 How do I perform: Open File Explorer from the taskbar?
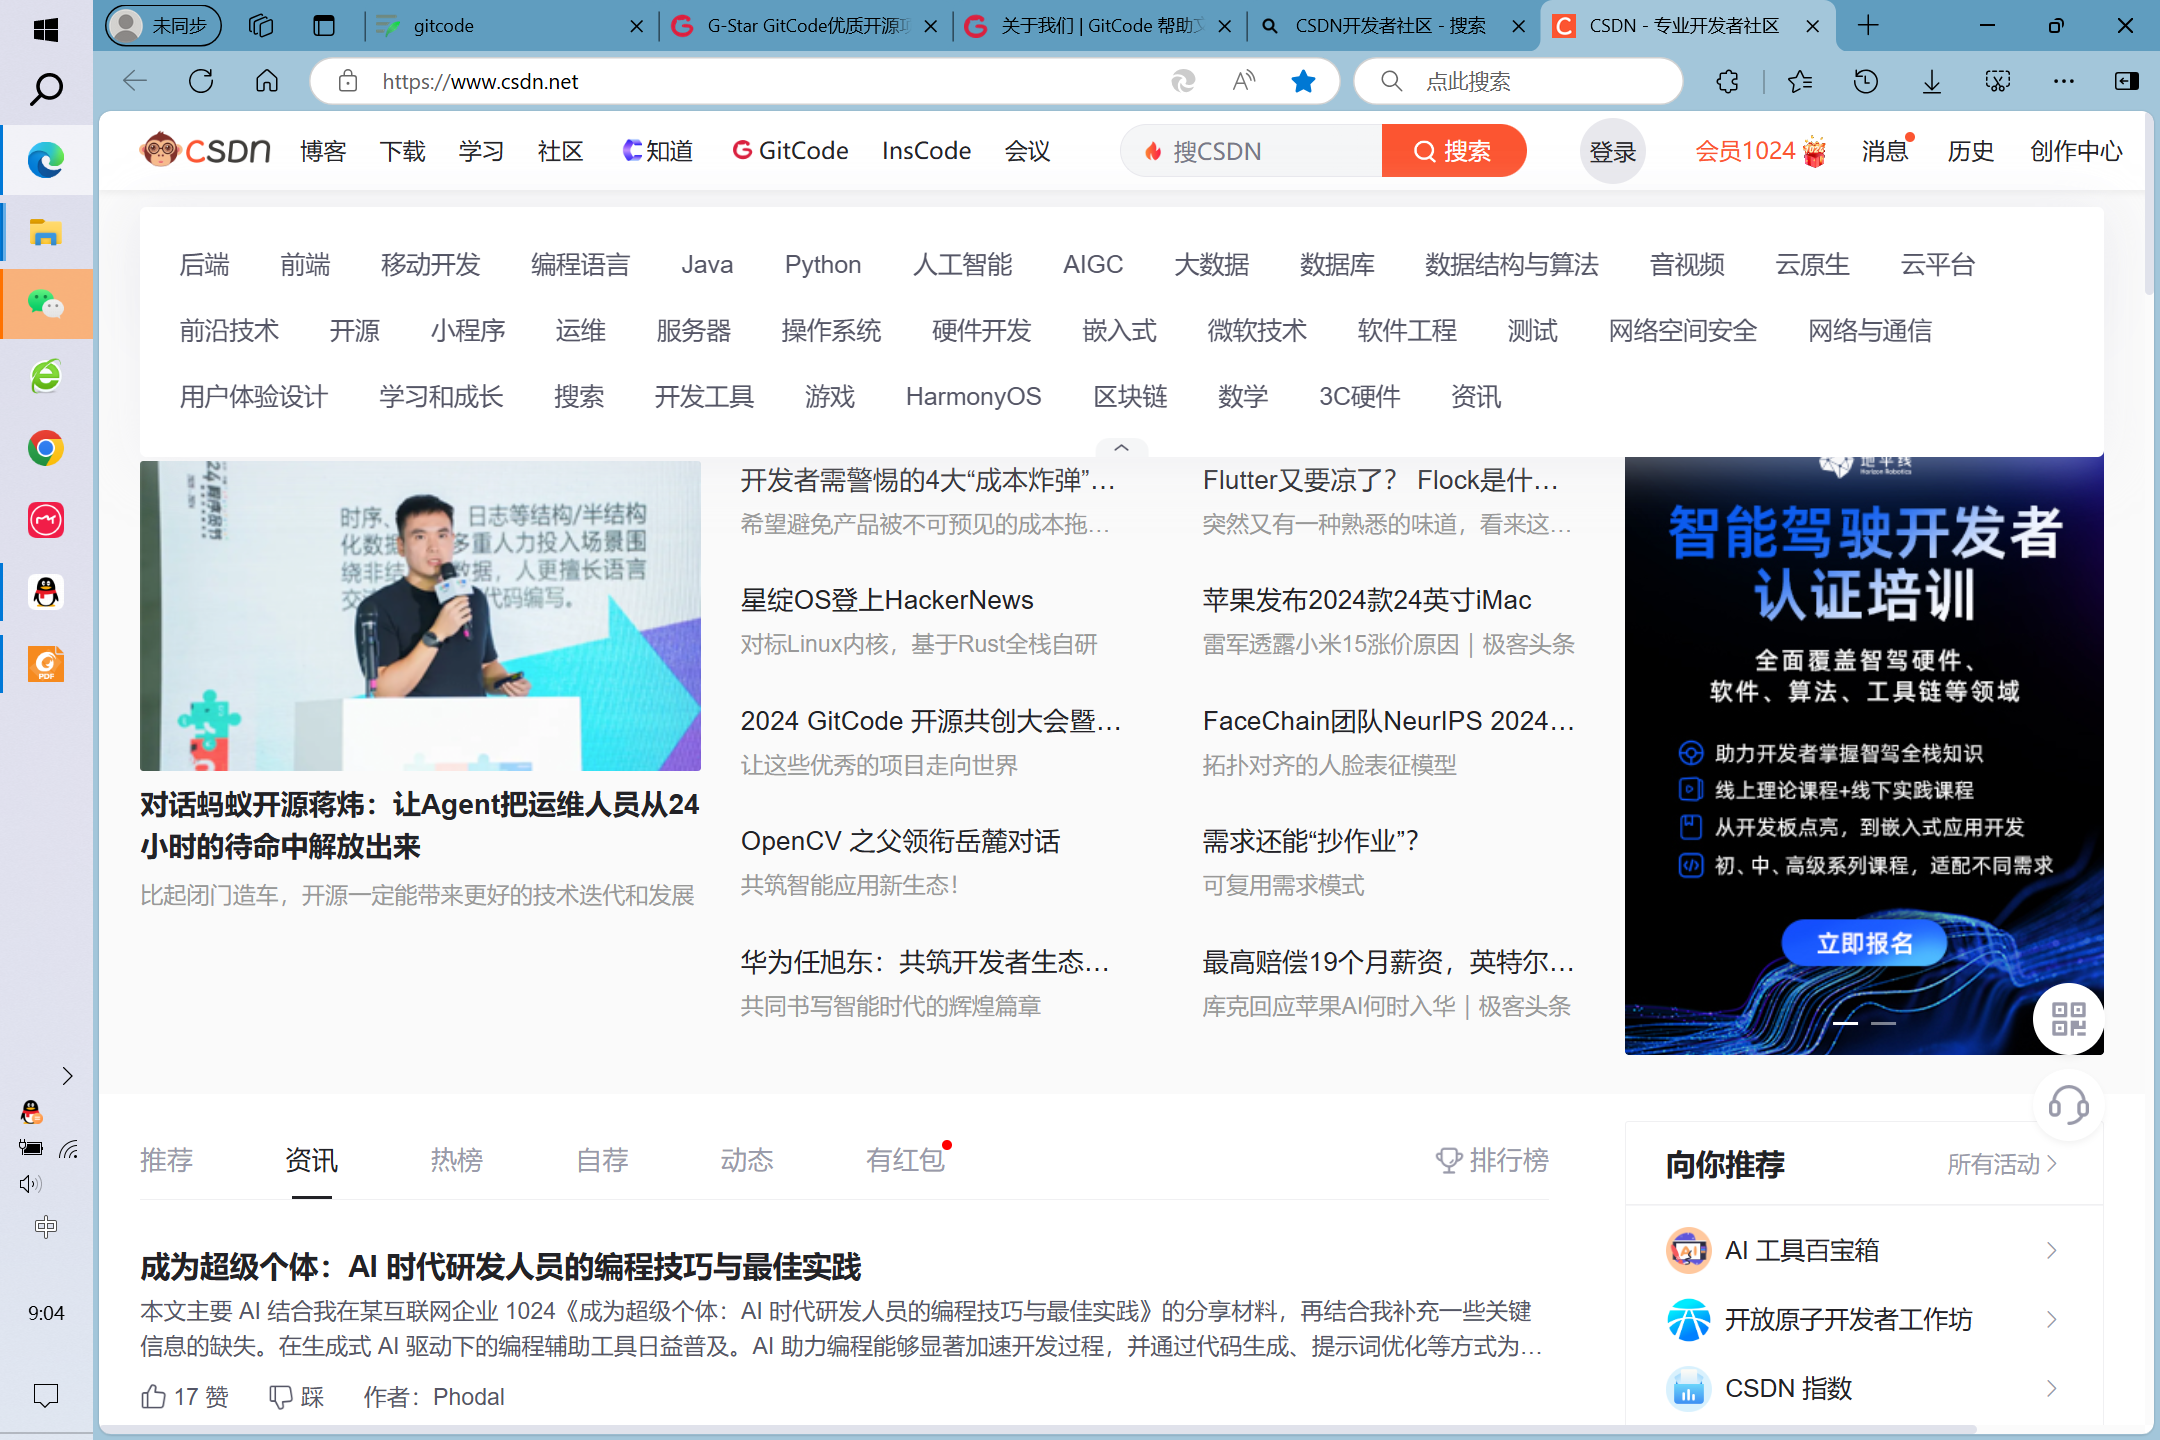pos(46,232)
